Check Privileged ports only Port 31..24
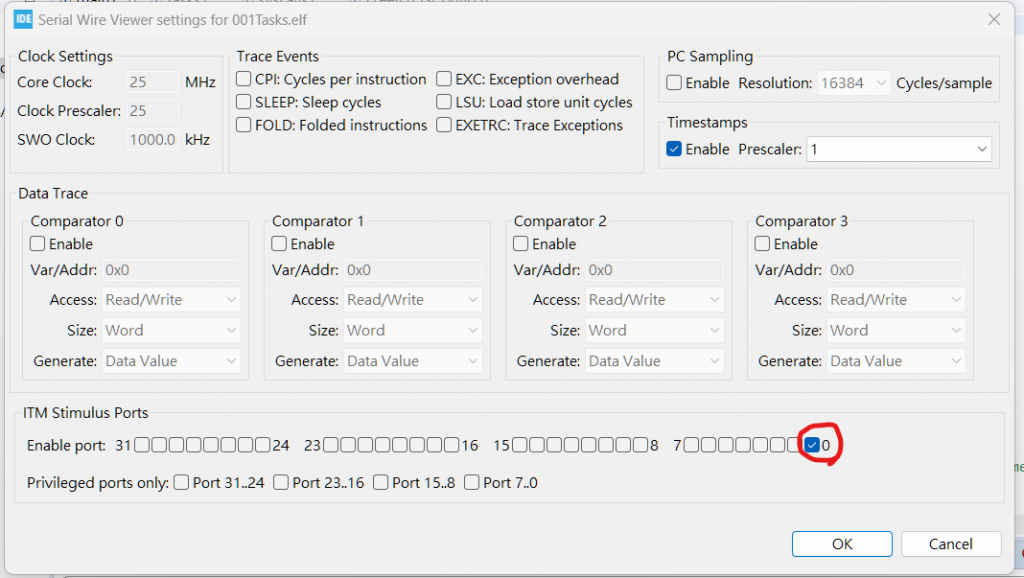This screenshot has width=1024, height=578. tap(181, 482)
